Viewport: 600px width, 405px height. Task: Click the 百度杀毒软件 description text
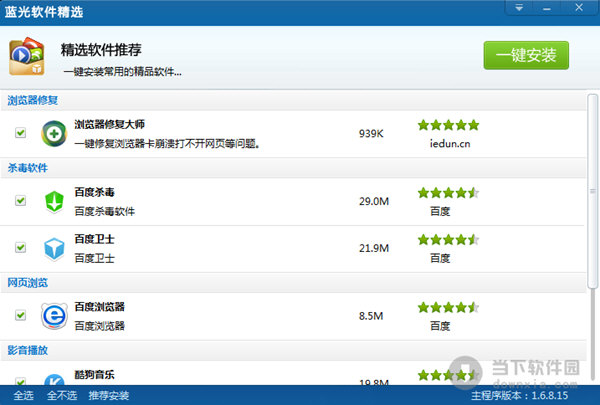104,211
